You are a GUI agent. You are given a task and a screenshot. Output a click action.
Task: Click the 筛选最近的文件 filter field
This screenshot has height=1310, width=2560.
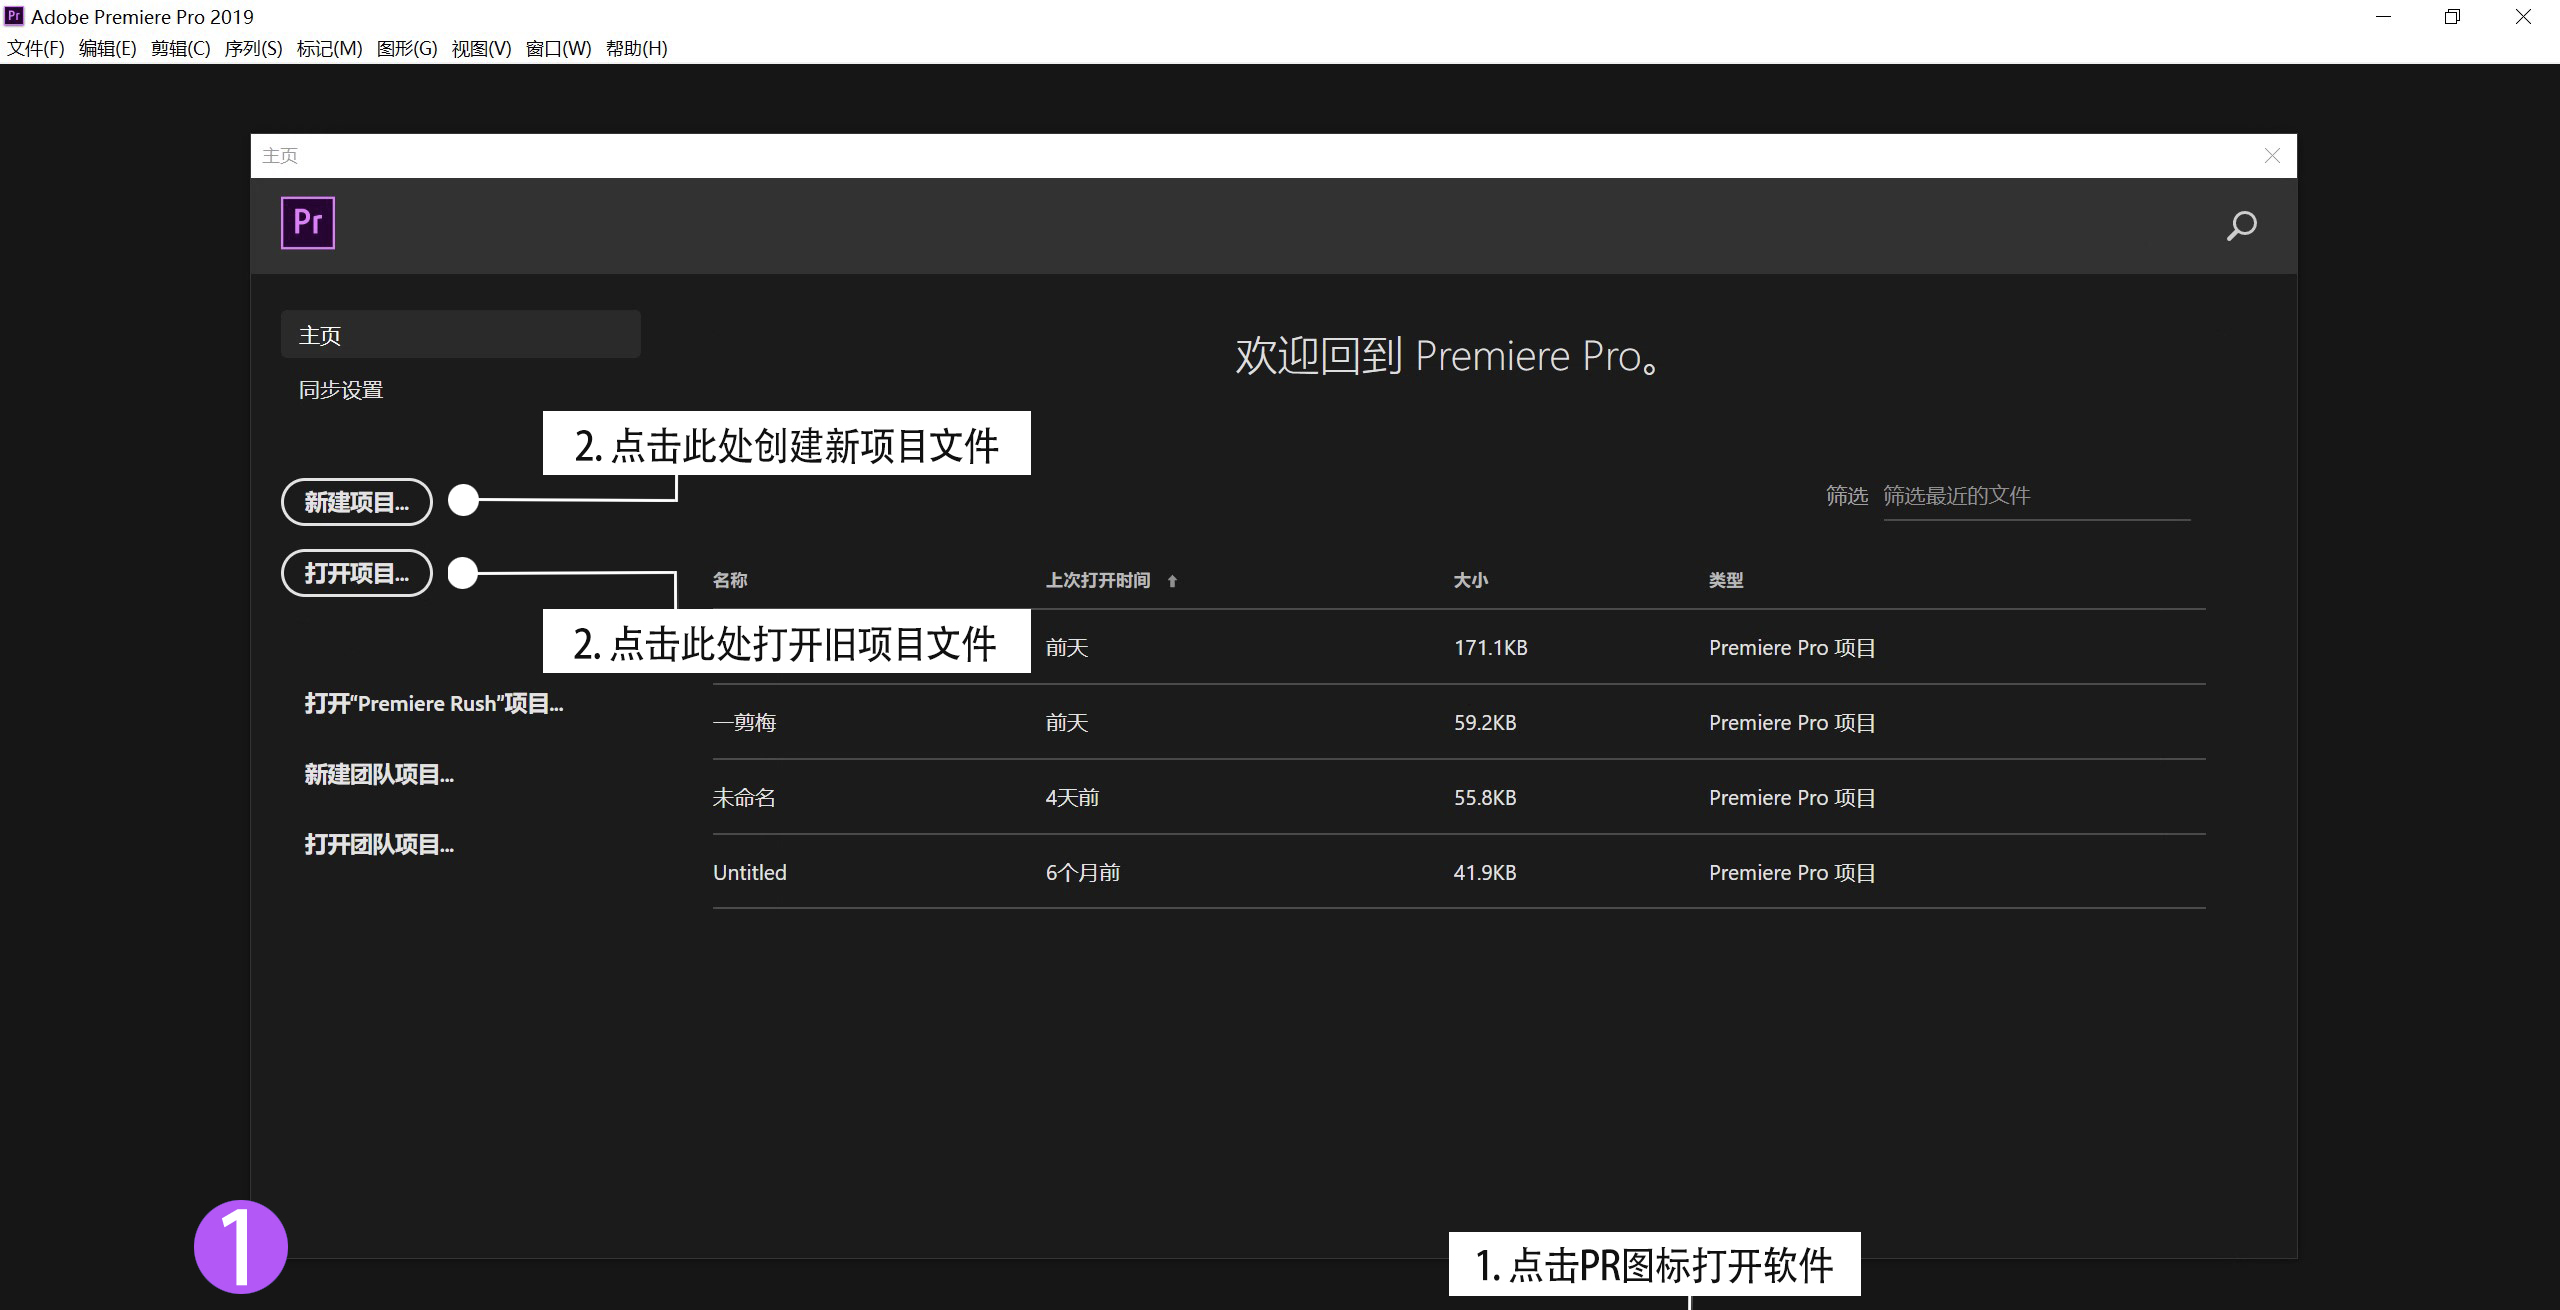coord(2035,496)
